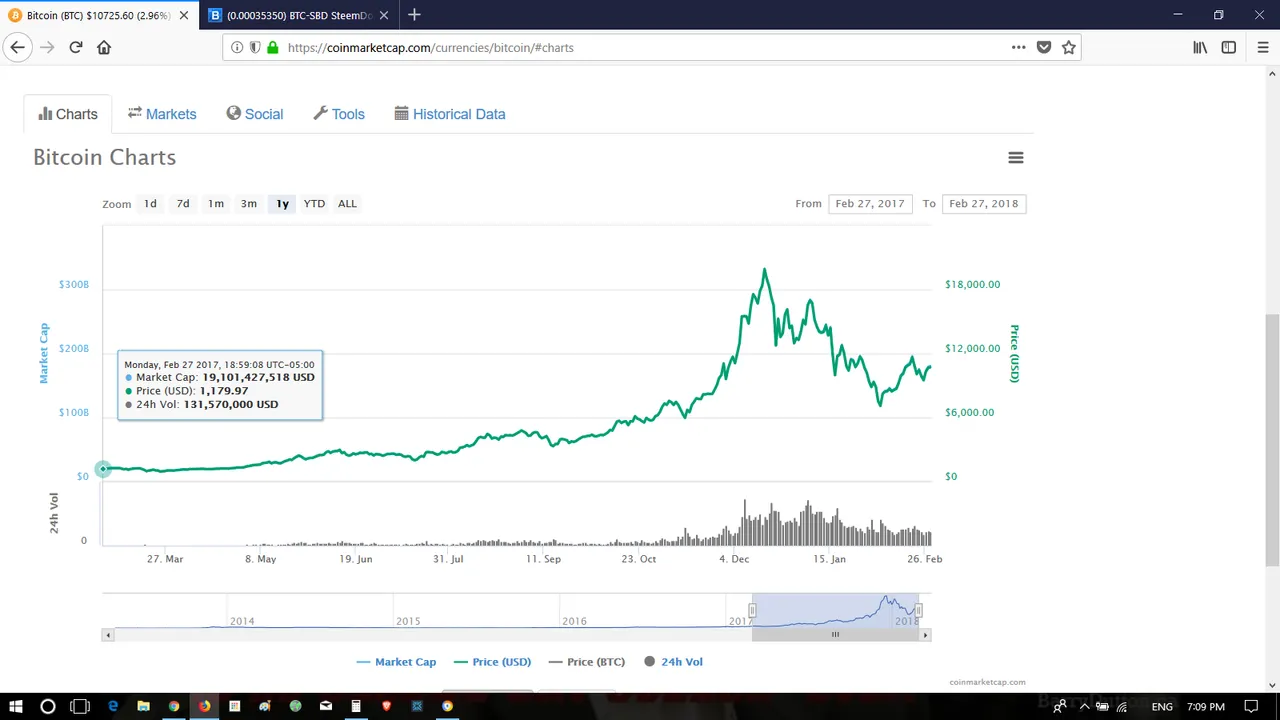Show hidden system tray icons

(x=1086, y=706)
